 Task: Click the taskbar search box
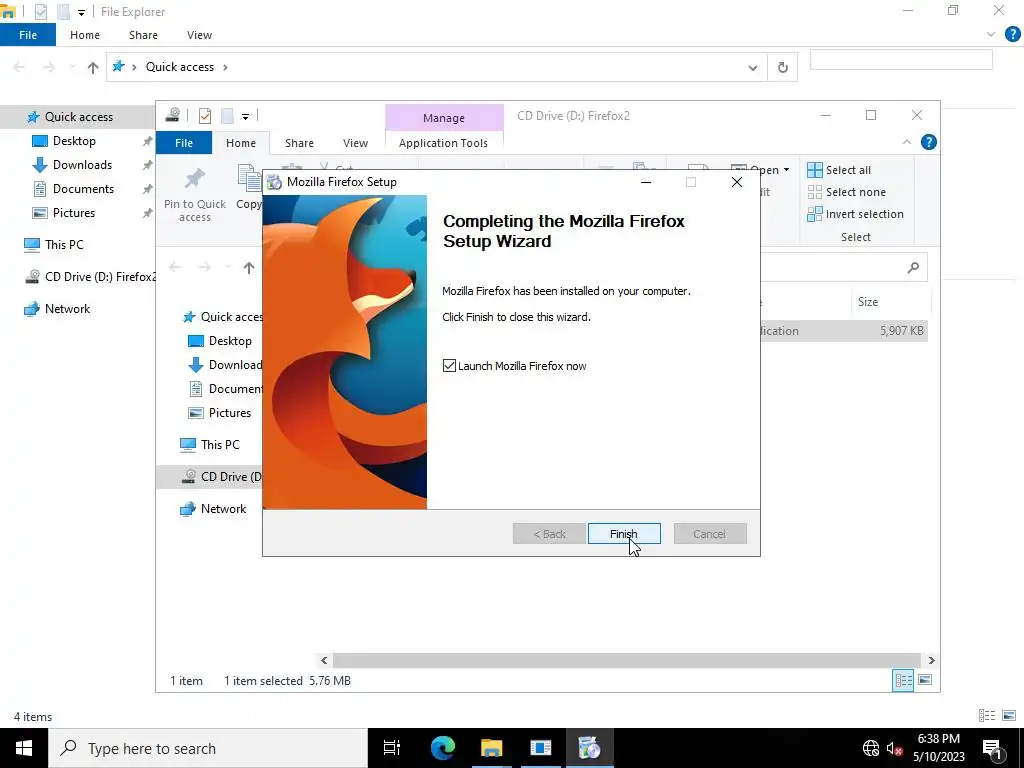[x=208, y=748]
